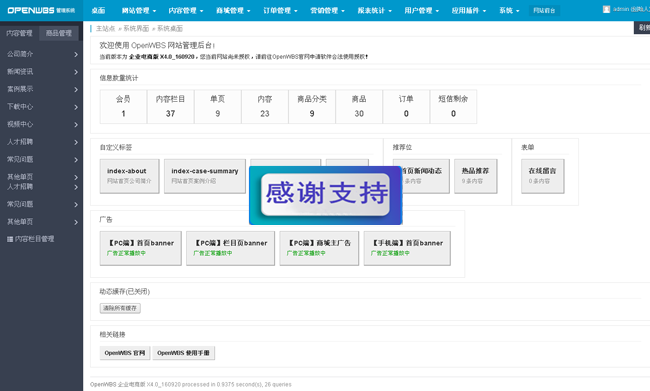Open the 订单管理 dropdown menu
Viewport: 650px width, 391px height.
[x=280, y=10]
